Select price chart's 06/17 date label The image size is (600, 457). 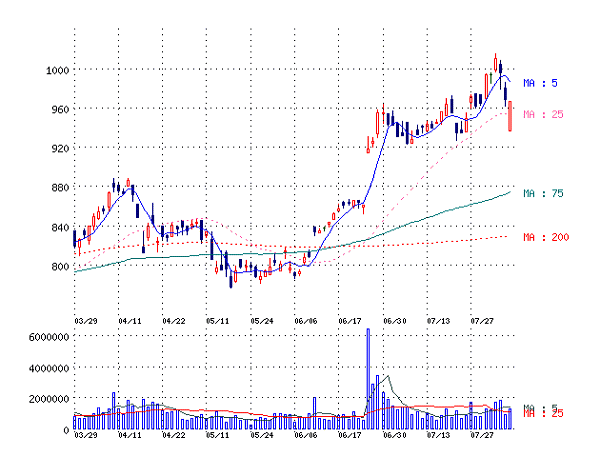350,321
